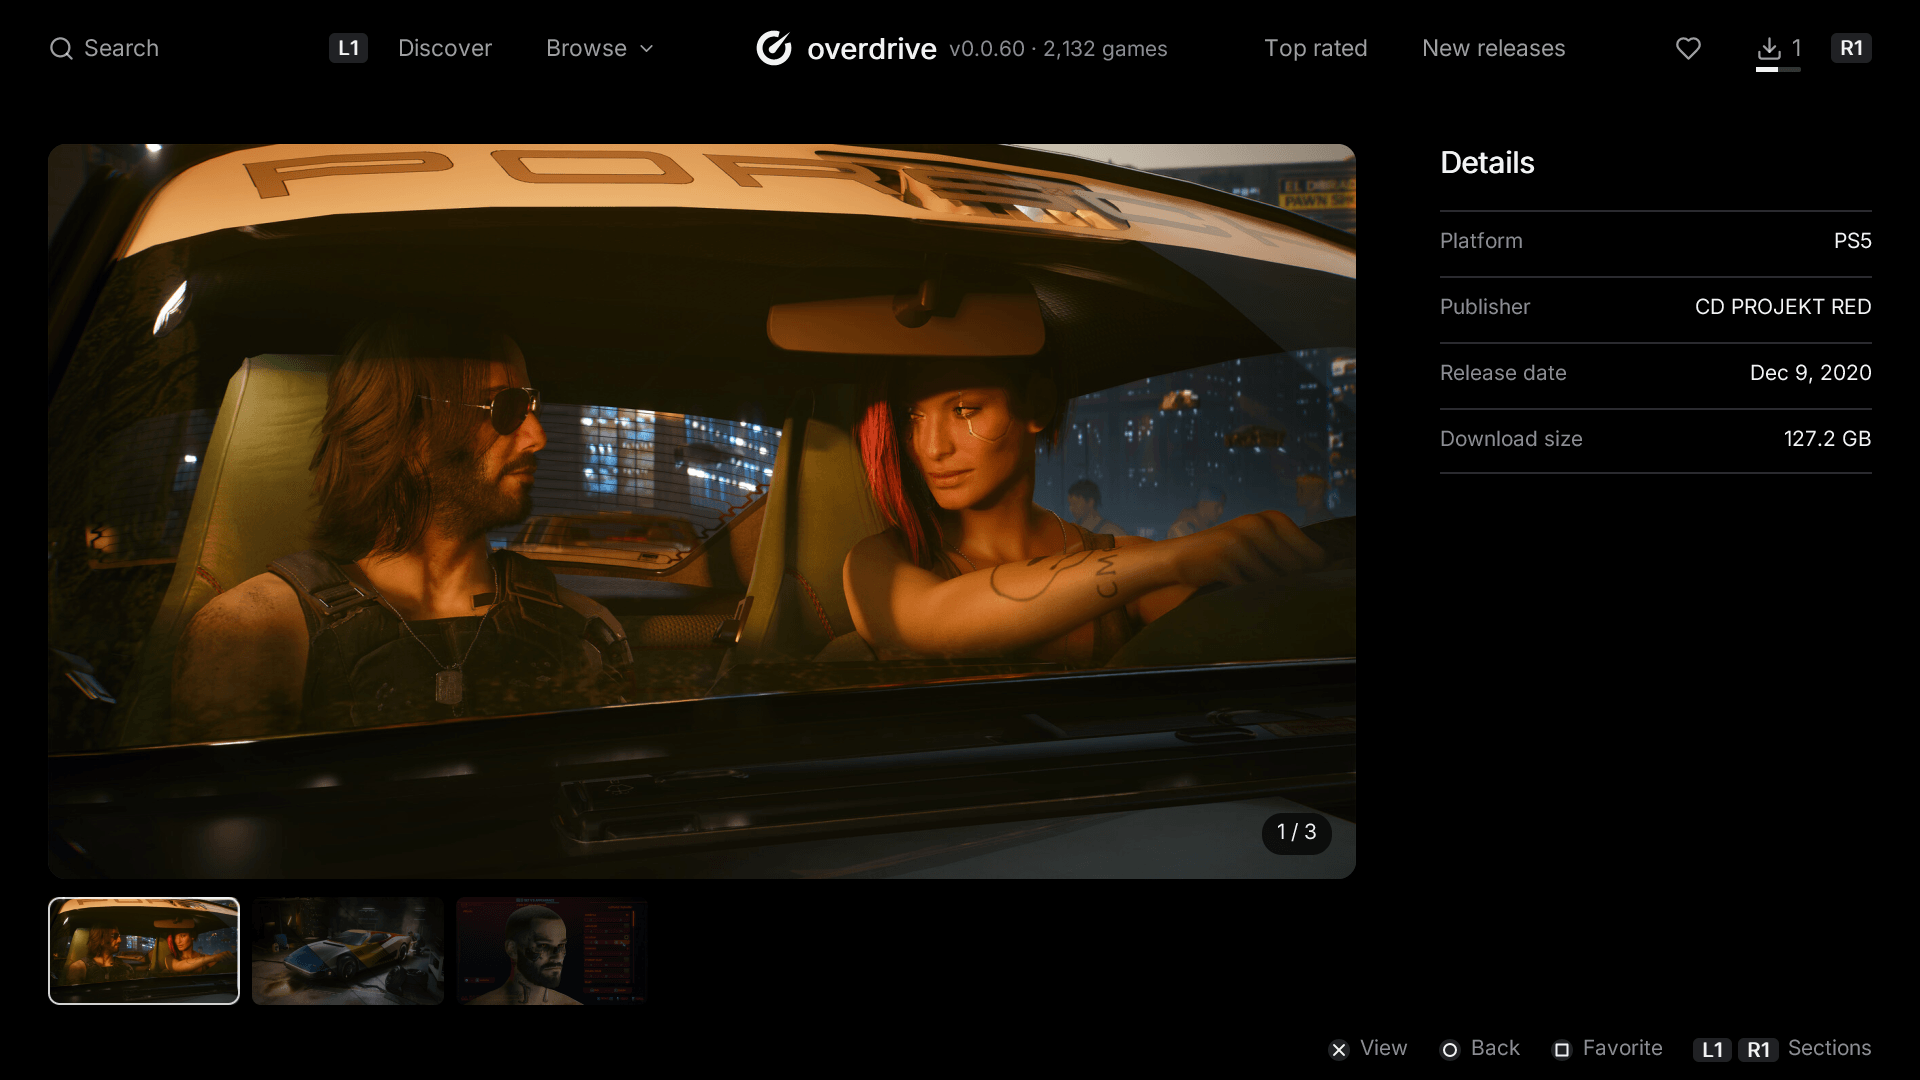Select the first screenshot thumbnail with car interior
Image resolution: width=1920 pixels, height=1080 pixels.
(x=144, y=951)
